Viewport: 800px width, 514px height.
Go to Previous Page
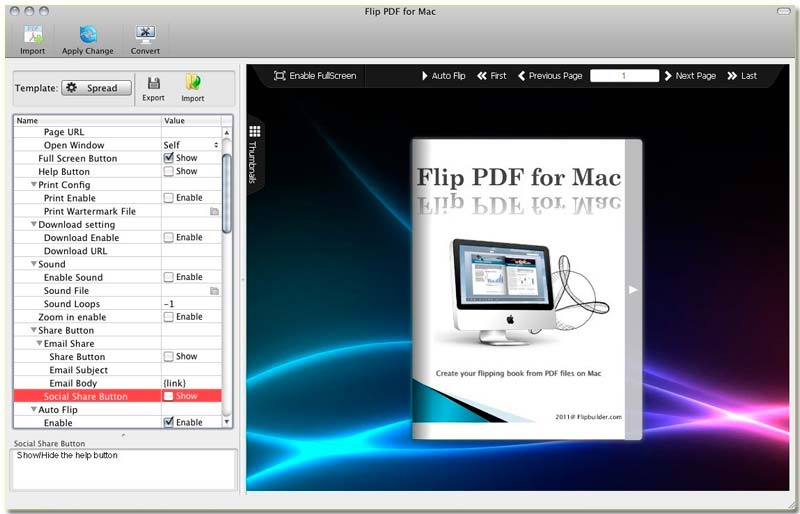550,76
